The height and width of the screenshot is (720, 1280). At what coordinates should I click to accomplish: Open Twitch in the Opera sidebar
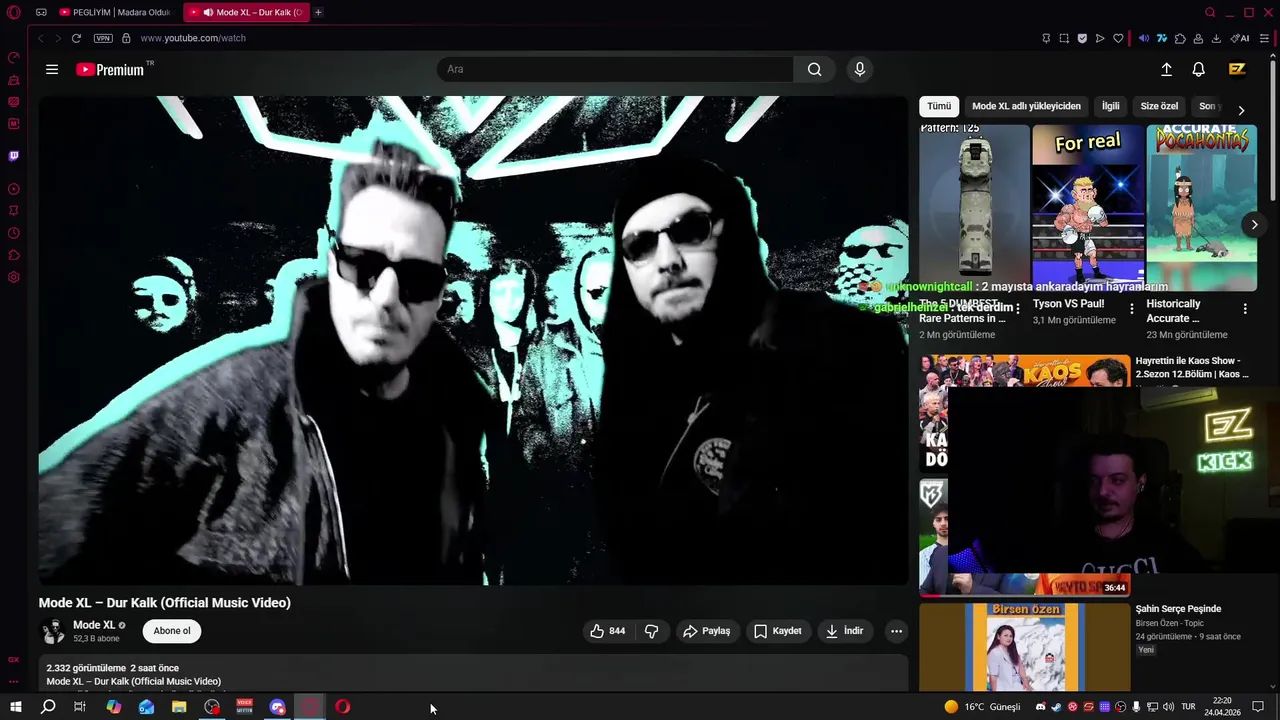(14, 156)
